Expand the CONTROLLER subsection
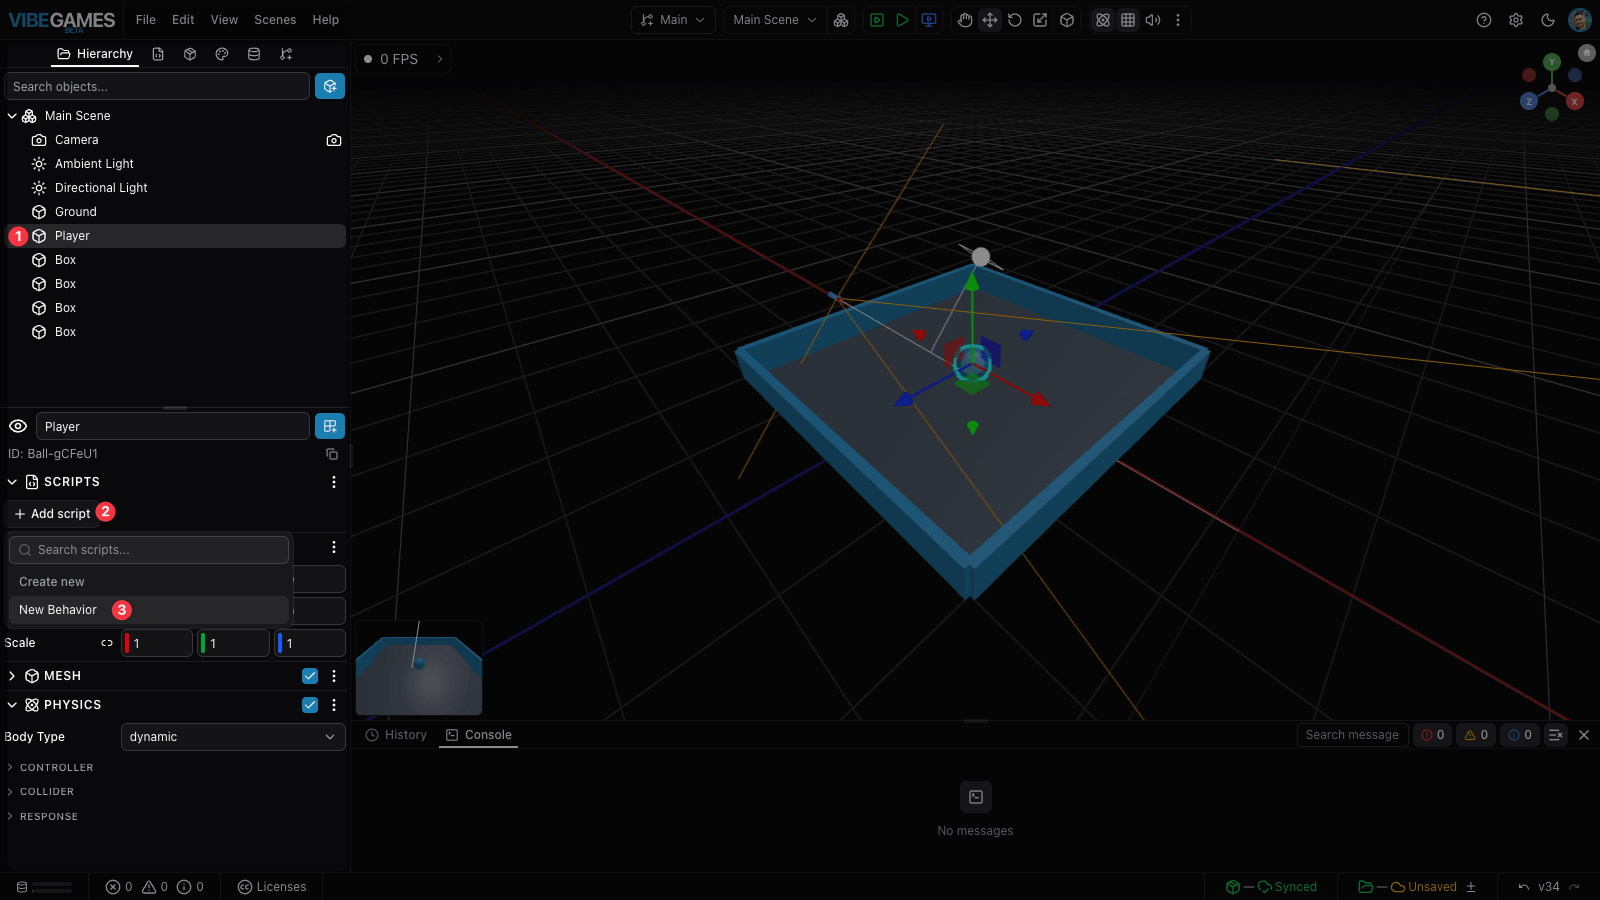This screenshot has height=900, width=1600. pos(10,768)
